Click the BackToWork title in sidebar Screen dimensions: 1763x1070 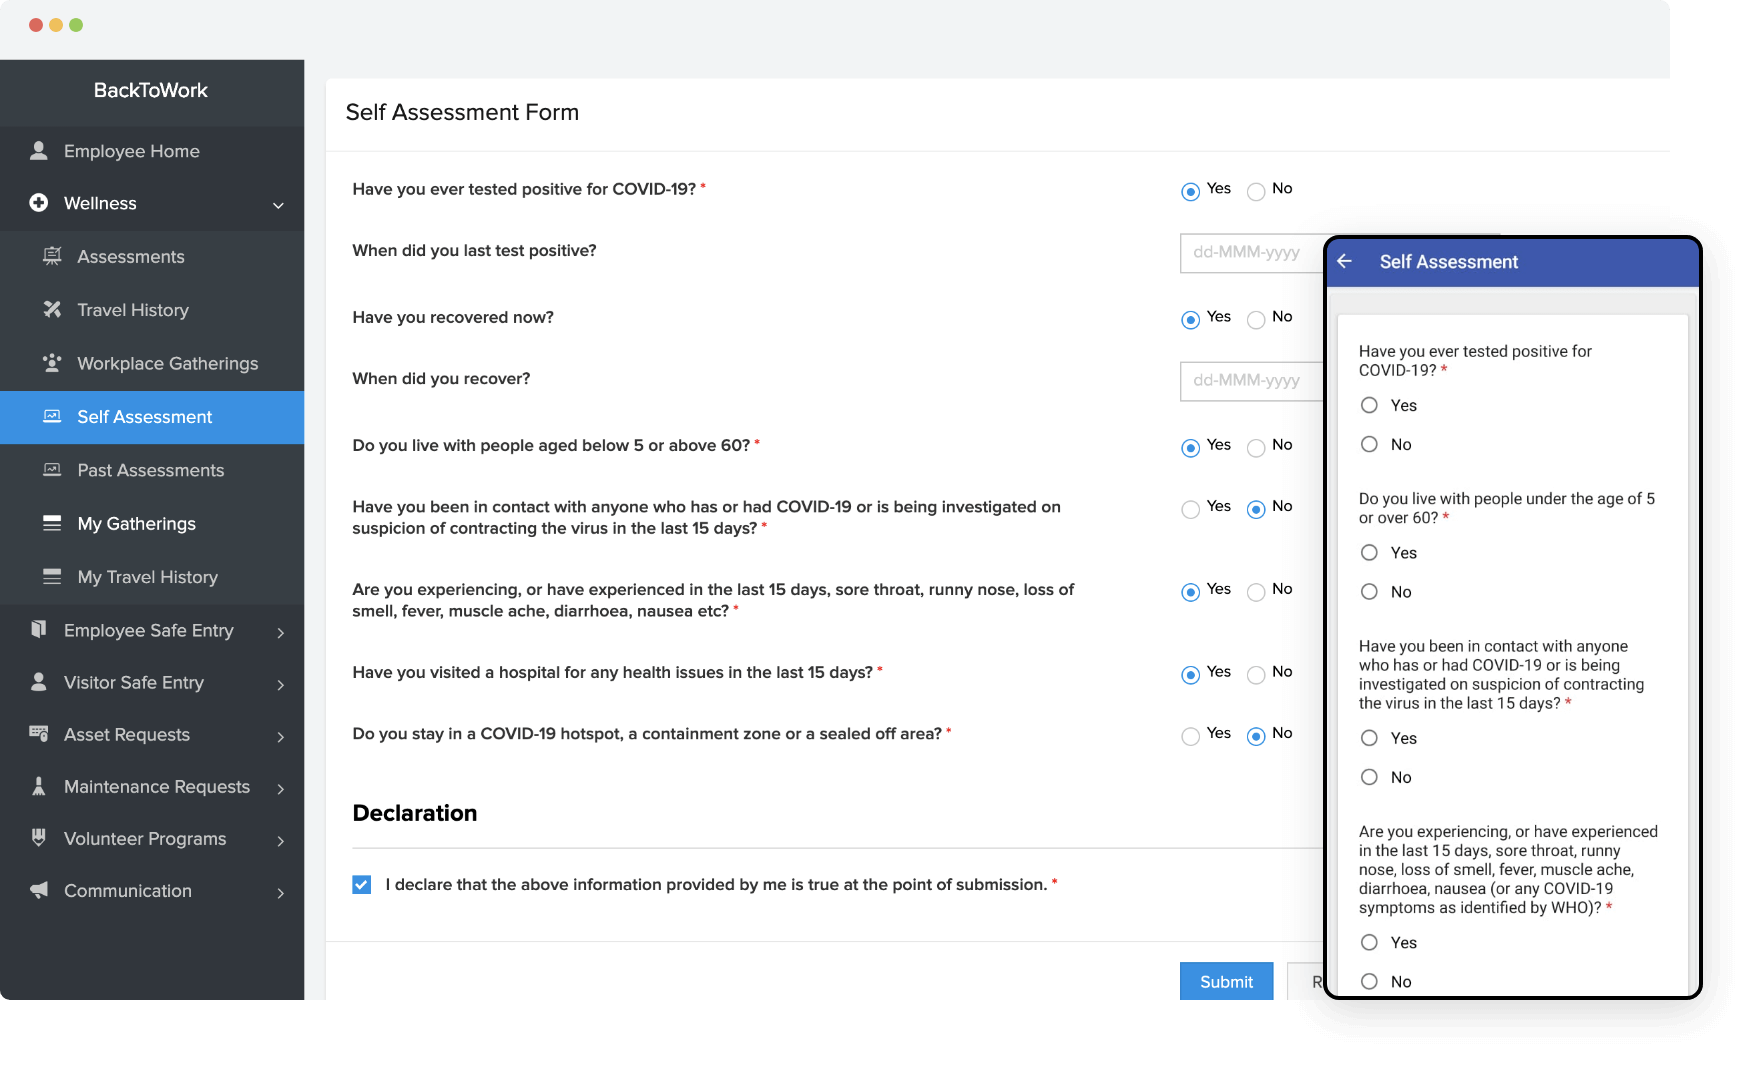(x=151, y=90)
